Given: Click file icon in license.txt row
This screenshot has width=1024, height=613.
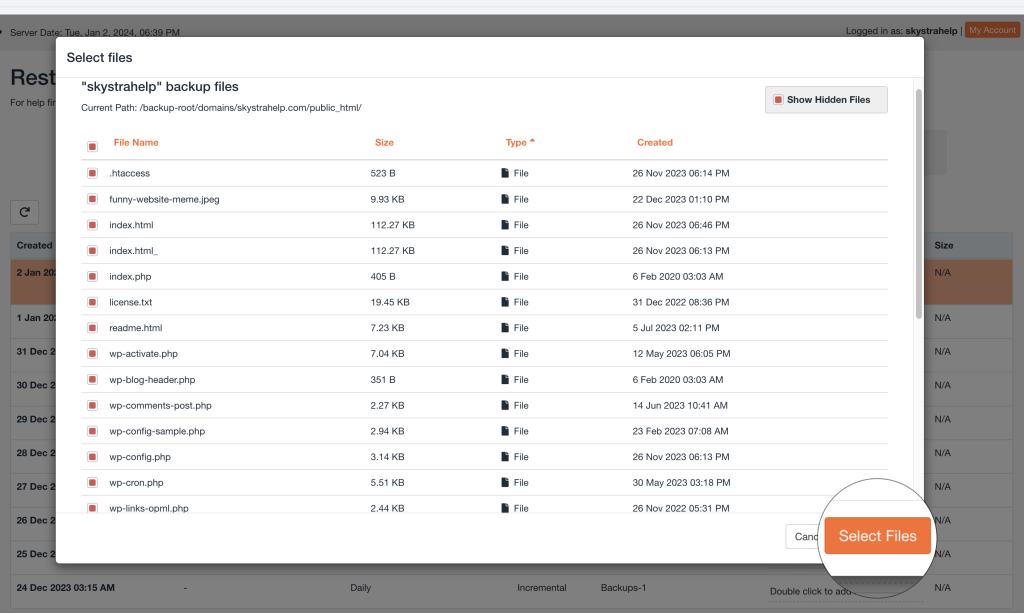Looking at the screenshot, I should (505, 302).
